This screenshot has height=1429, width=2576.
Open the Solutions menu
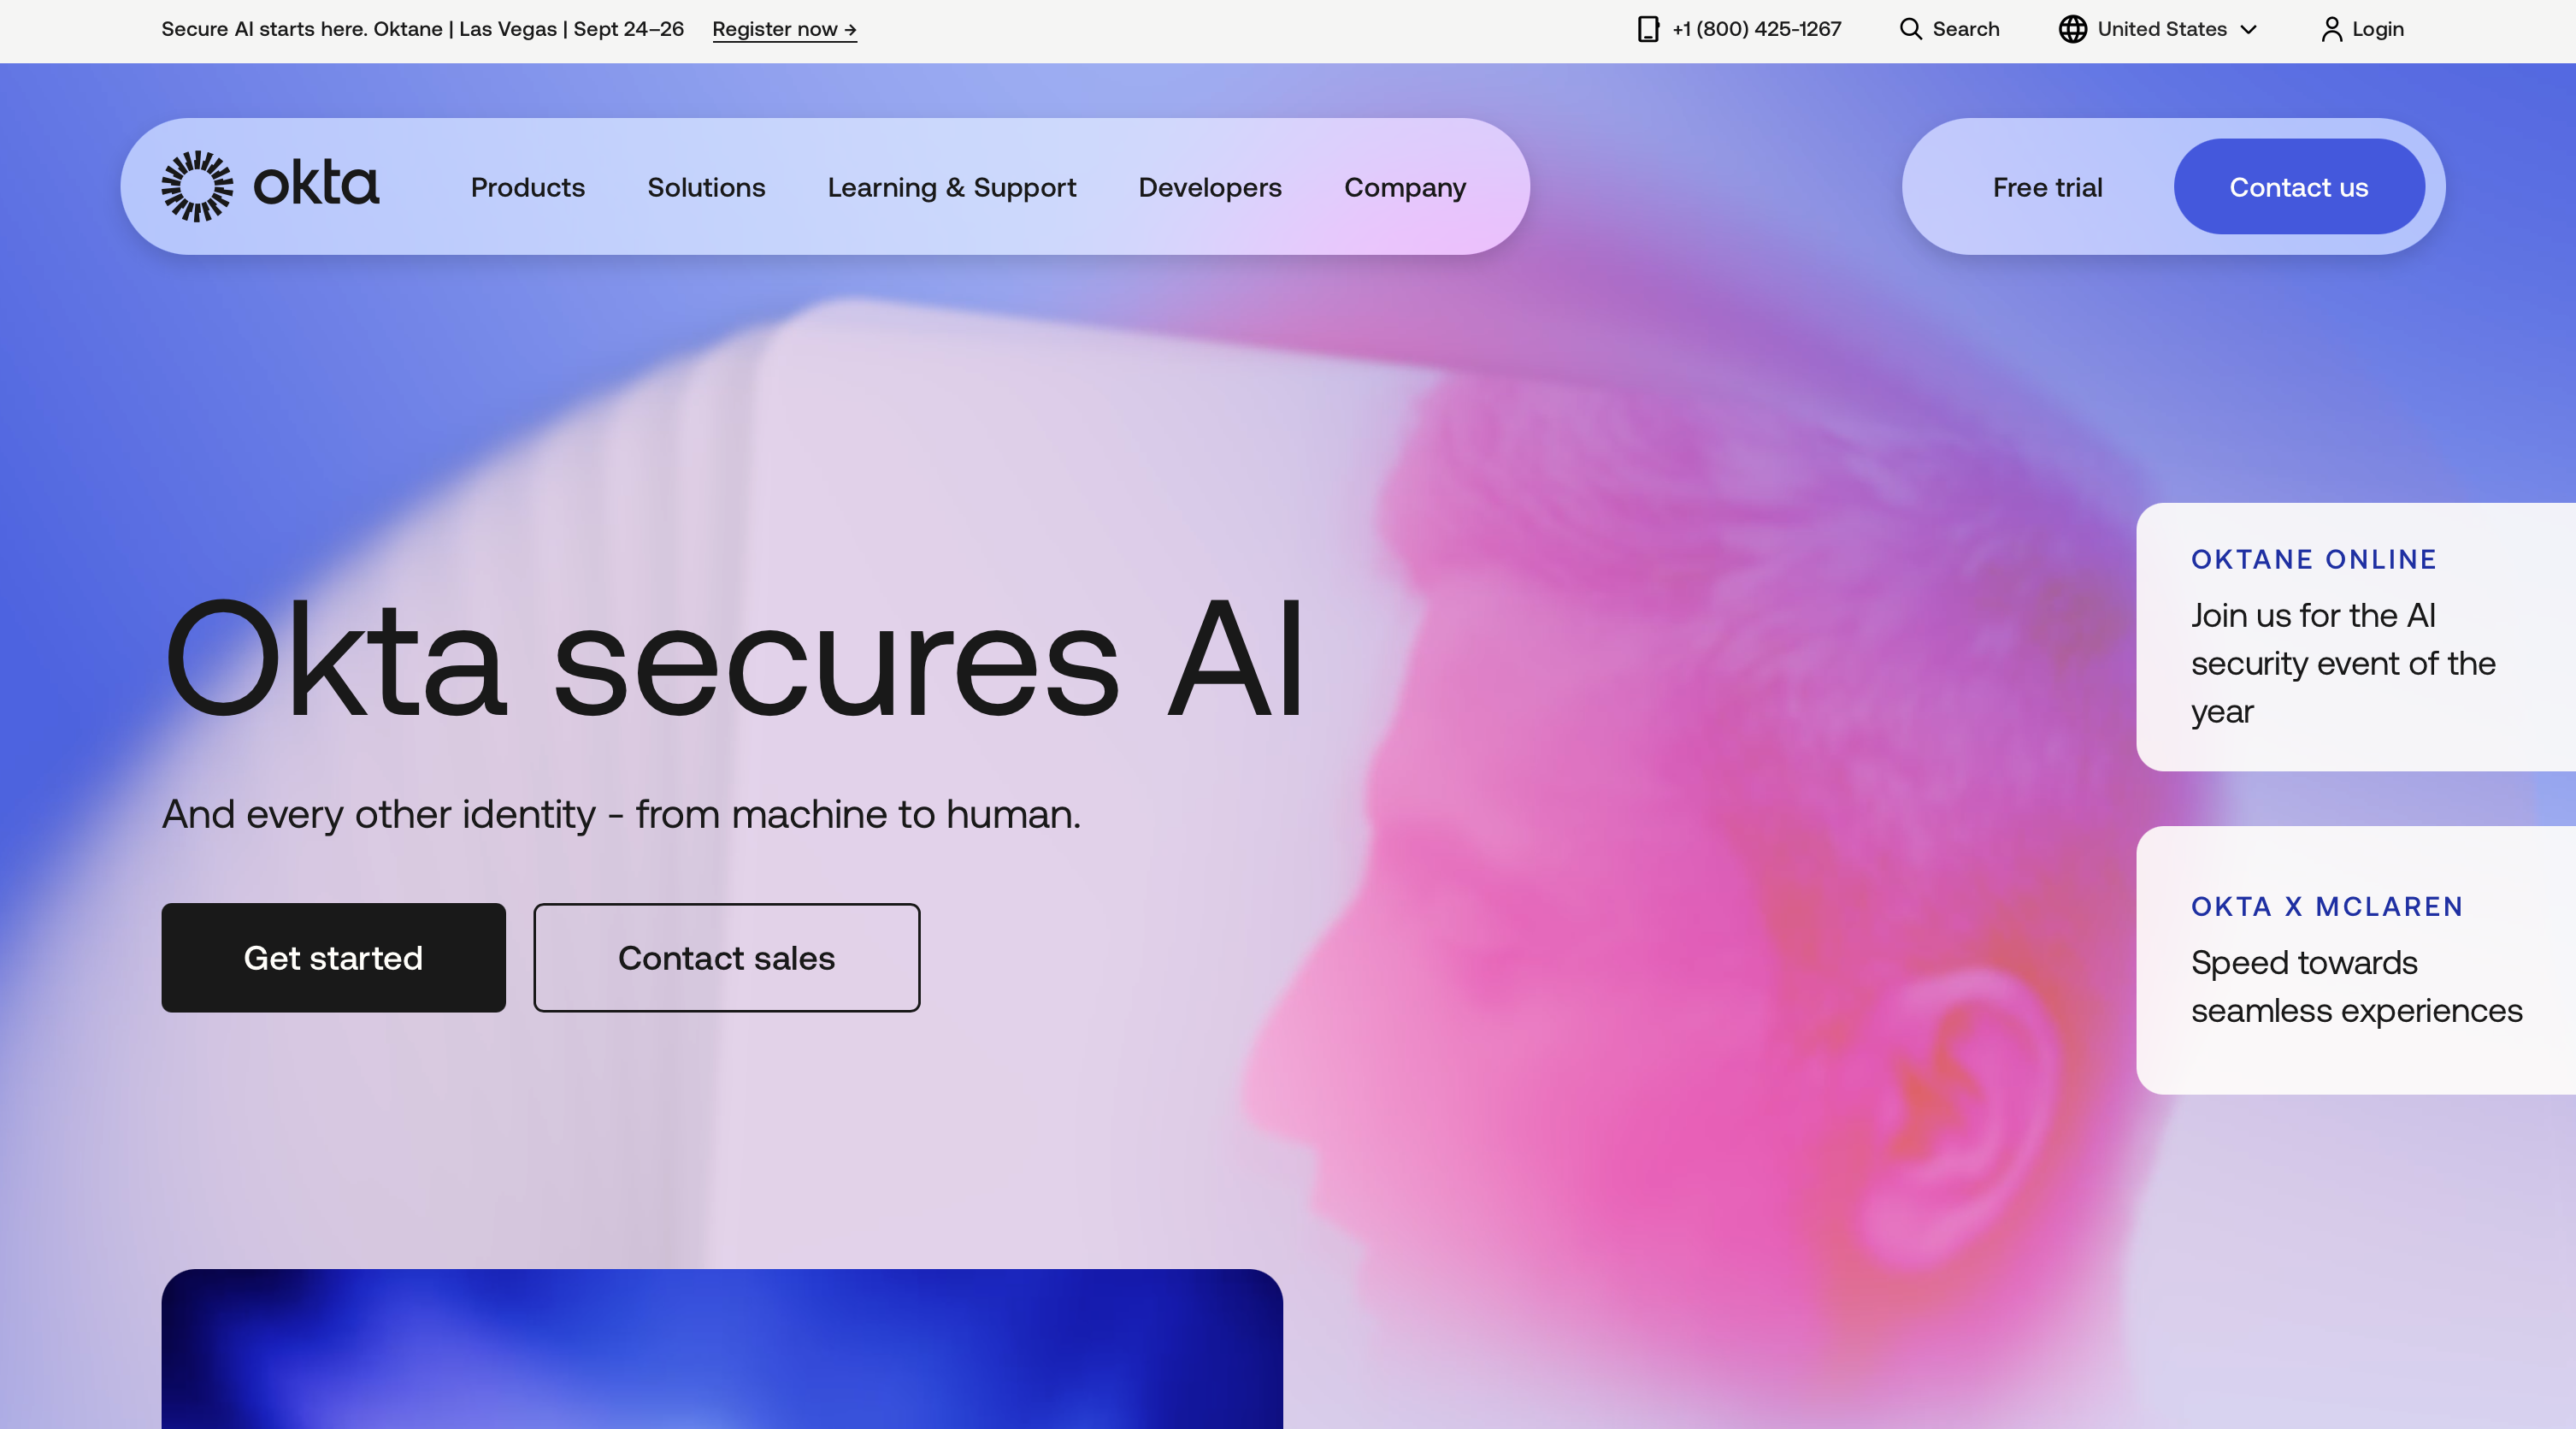point(706,187)
